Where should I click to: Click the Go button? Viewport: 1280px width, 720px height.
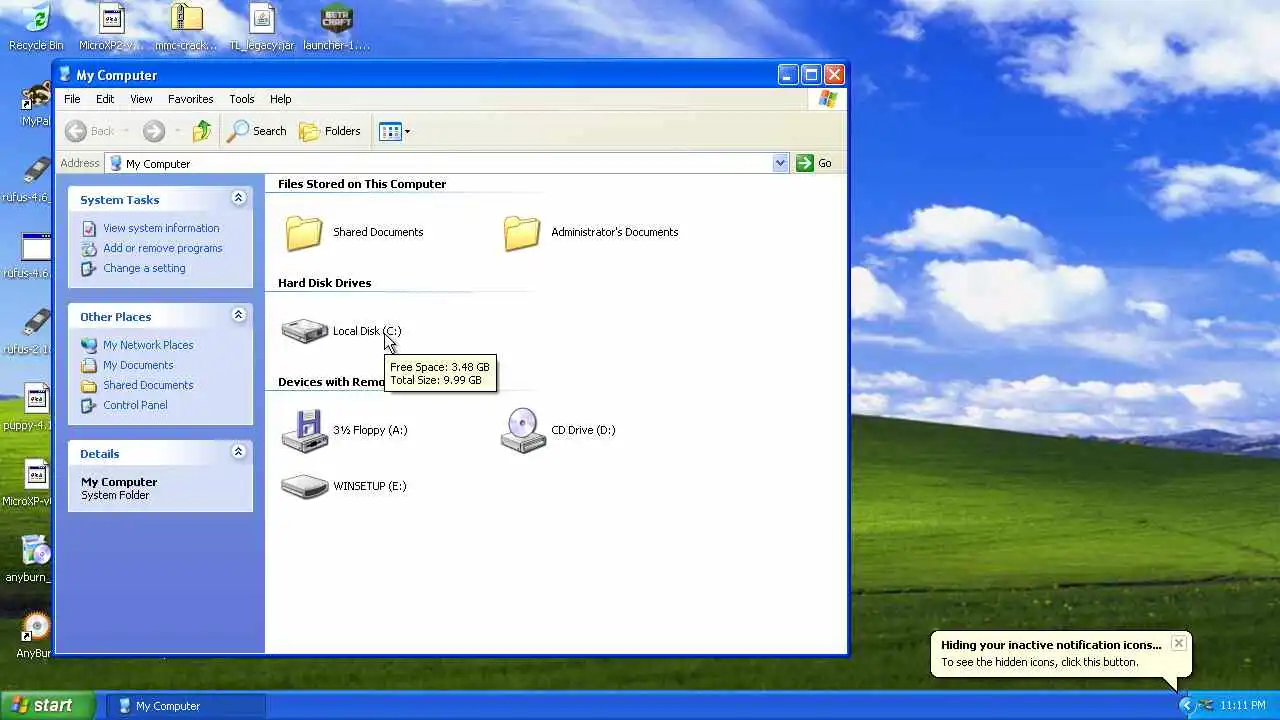[814, 163]
